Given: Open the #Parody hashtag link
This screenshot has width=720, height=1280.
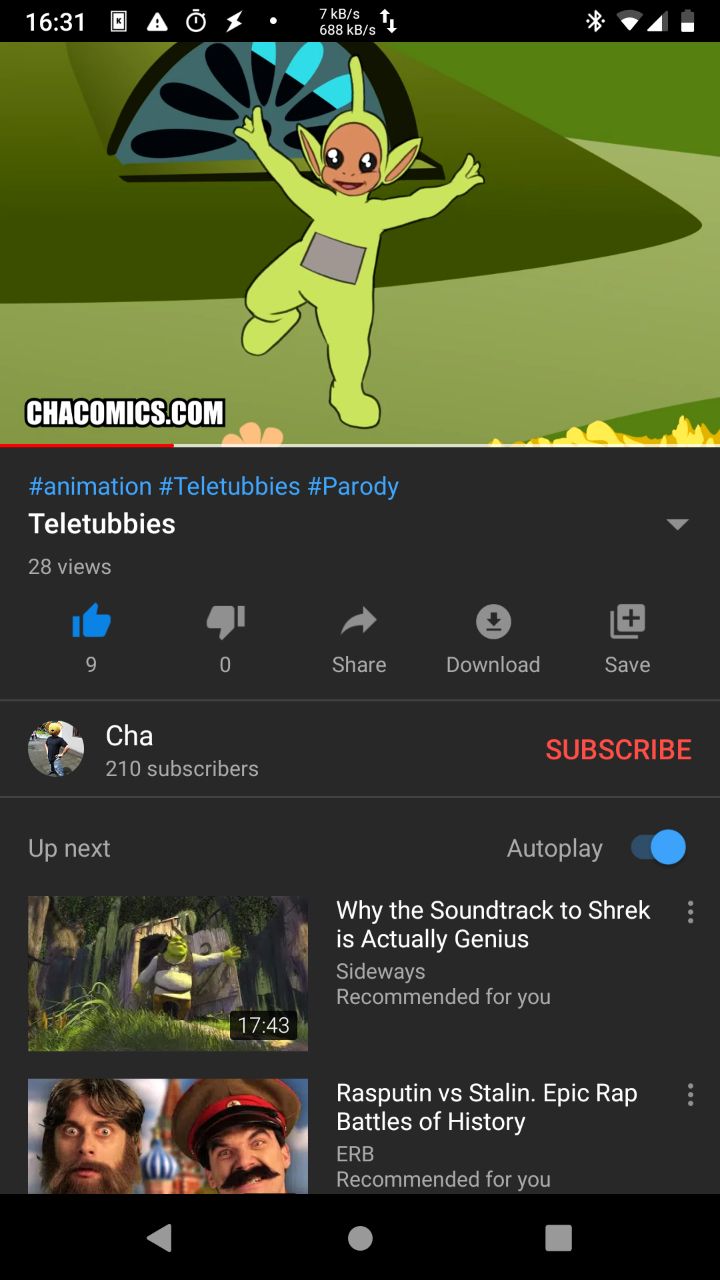Looking at the screenshot, I should (353, 486).
